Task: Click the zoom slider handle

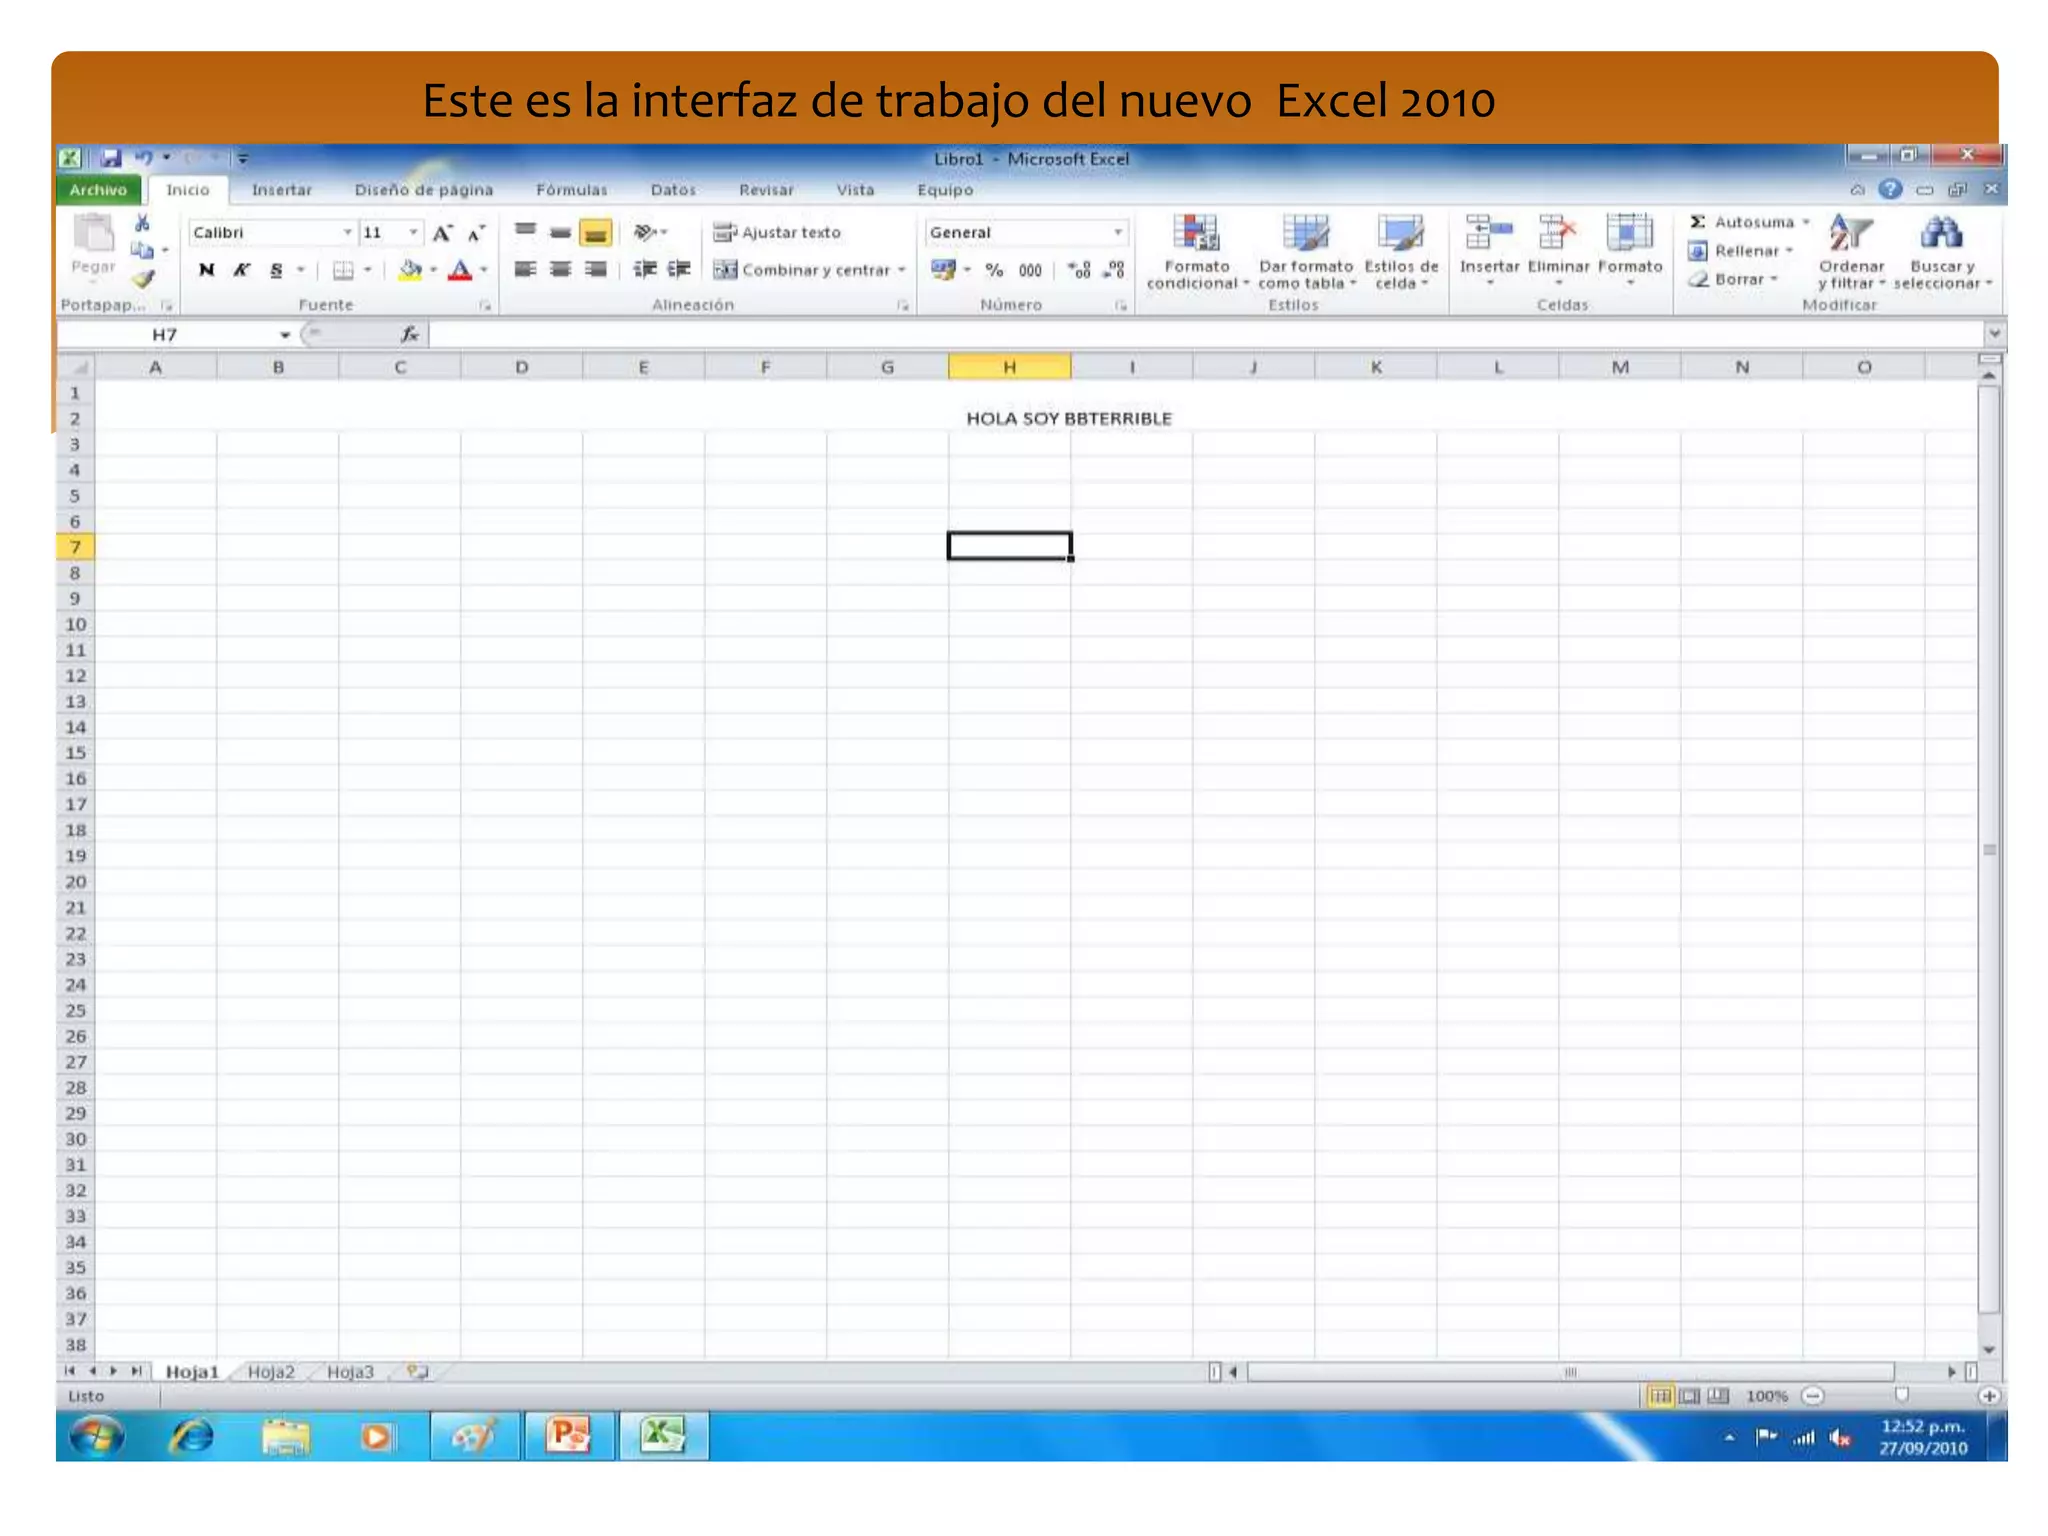Action: click(x=1901, y=1395)
